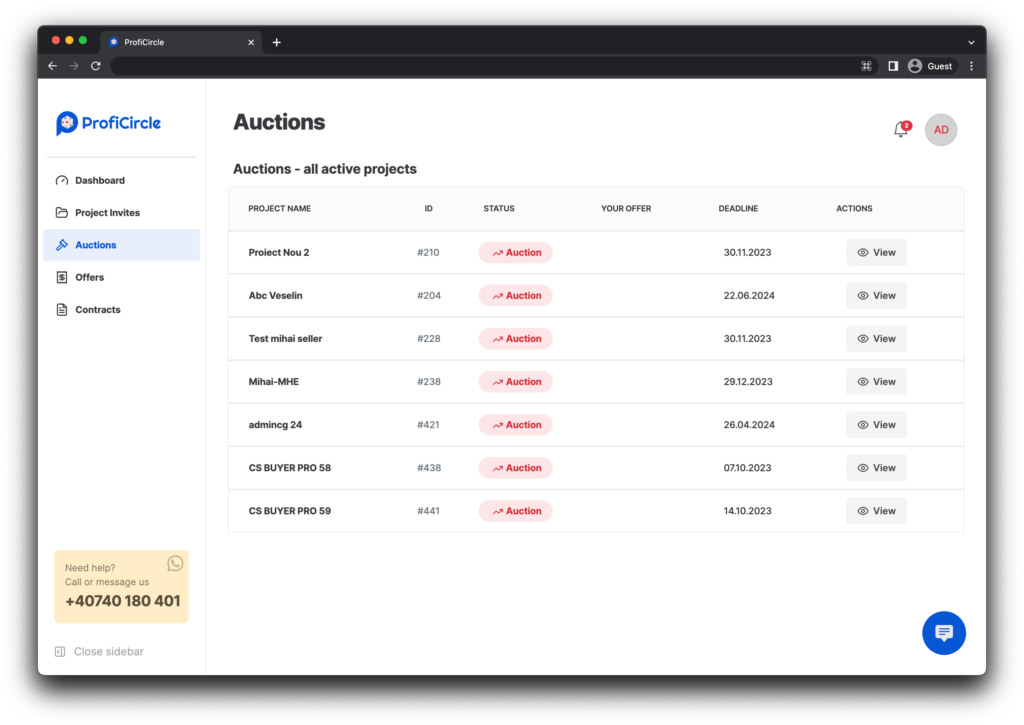View the Test mihai seller auction
Image resolution: width=1024 pixels, height=725 pixels.
click(x=876, y=338)
